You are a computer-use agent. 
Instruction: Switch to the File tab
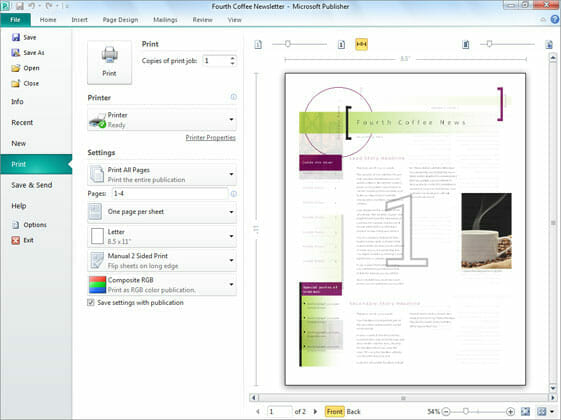[15, 20]
